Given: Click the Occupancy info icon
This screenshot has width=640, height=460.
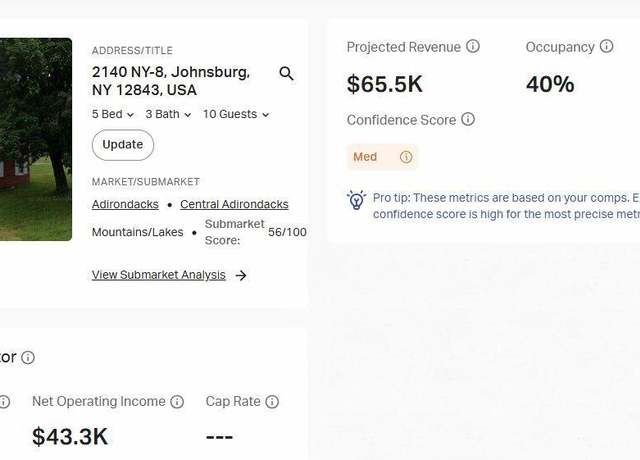Looking at the screenshot, I should point(606,46).
